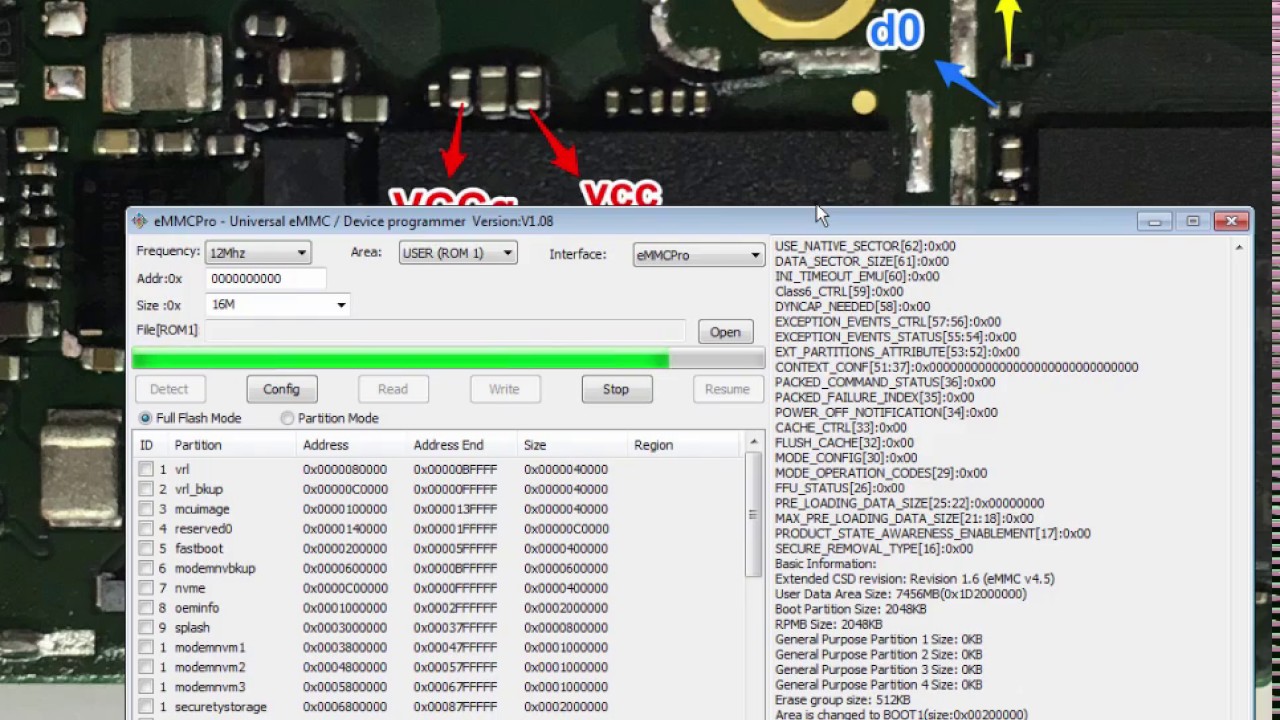Click size 0x0002000000 of oeminfo row
This screenshot has width=1280, height=720.
[566, 608]
